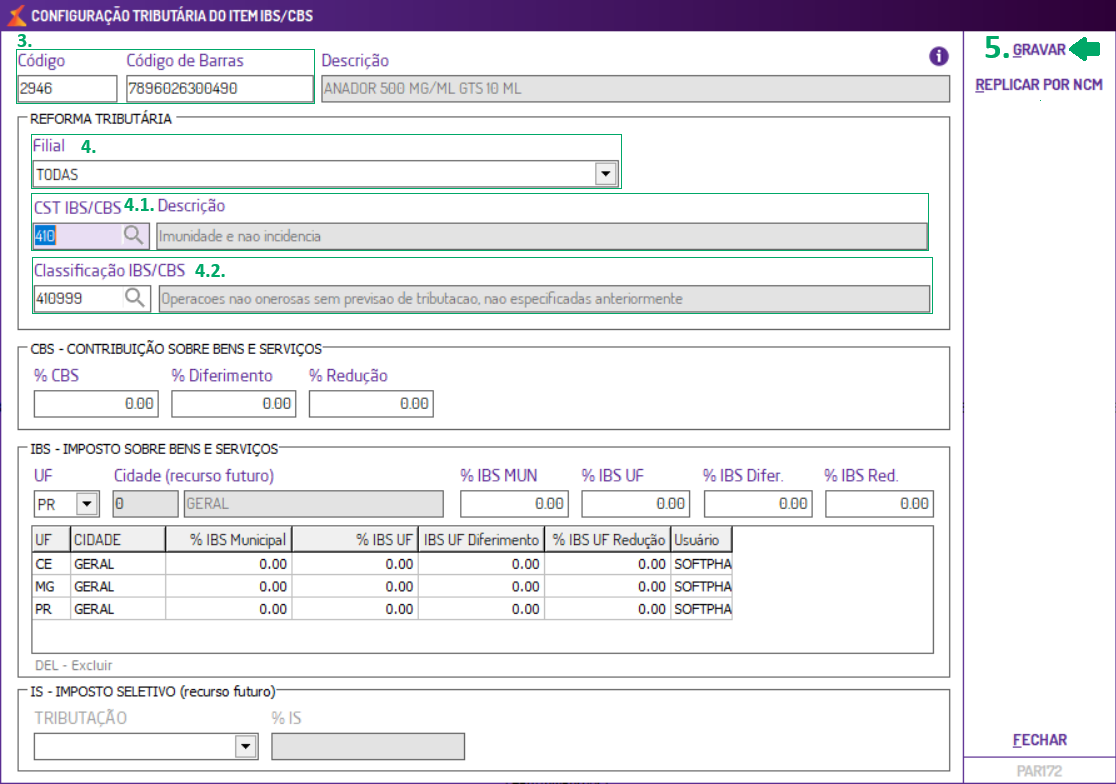Focus the CST IBS/CBS code field
The height and width of the screenshot is (784, 1116).
(x=76, y=236)
